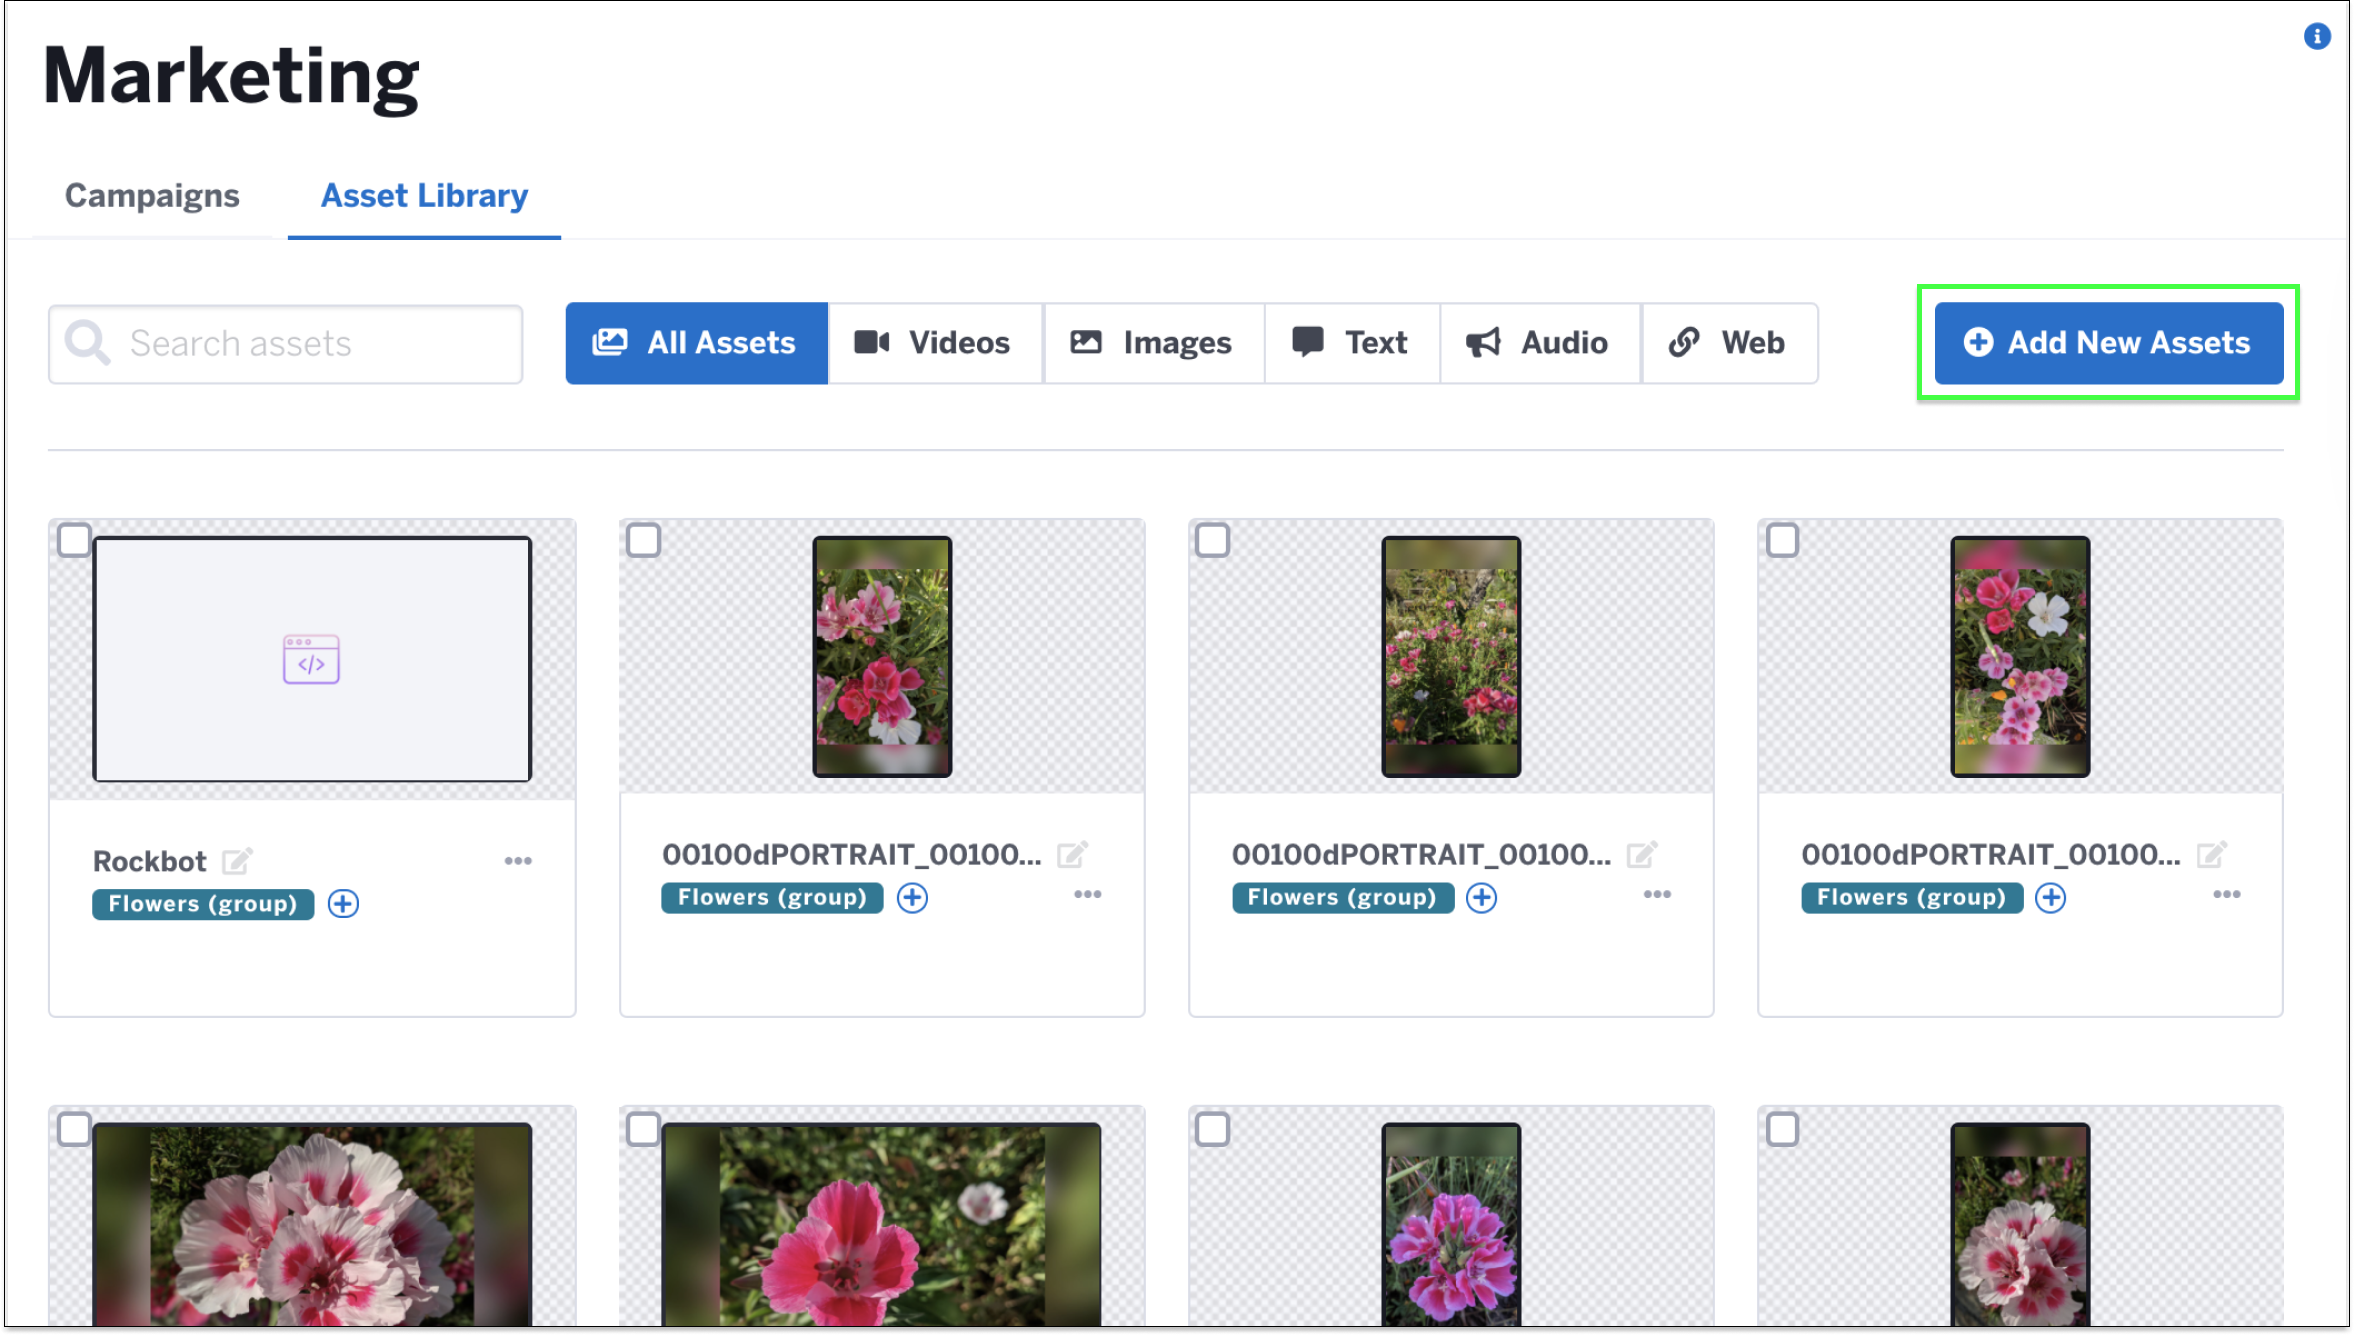Viewport: 2354px width, 1335px height.
Task: Click the third 00100dPORTRAIT_00100... name
Action: pos(1990,855)
